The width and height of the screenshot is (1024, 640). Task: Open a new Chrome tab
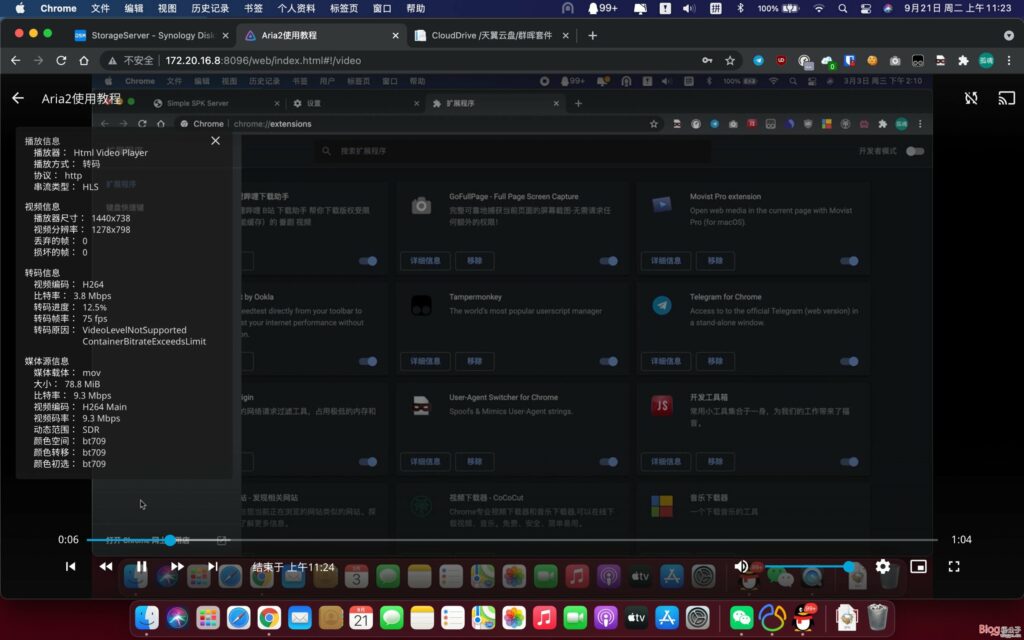(x=592, y=35)
